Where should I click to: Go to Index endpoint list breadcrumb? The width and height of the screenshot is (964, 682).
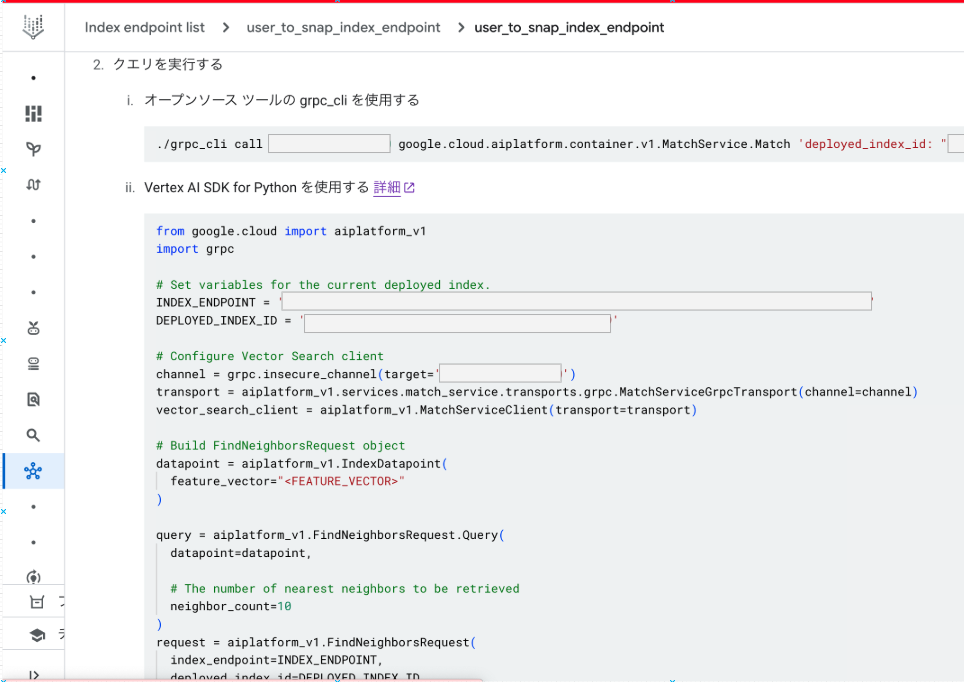click(x=144, y=28)
